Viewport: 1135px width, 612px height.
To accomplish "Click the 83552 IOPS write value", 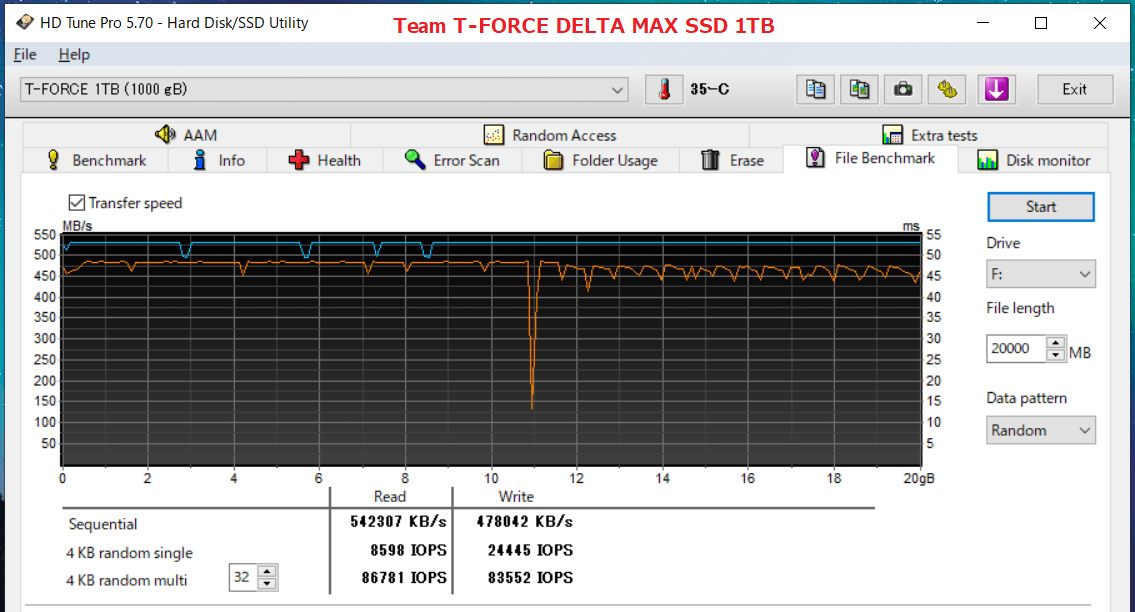I will [530, 577].
